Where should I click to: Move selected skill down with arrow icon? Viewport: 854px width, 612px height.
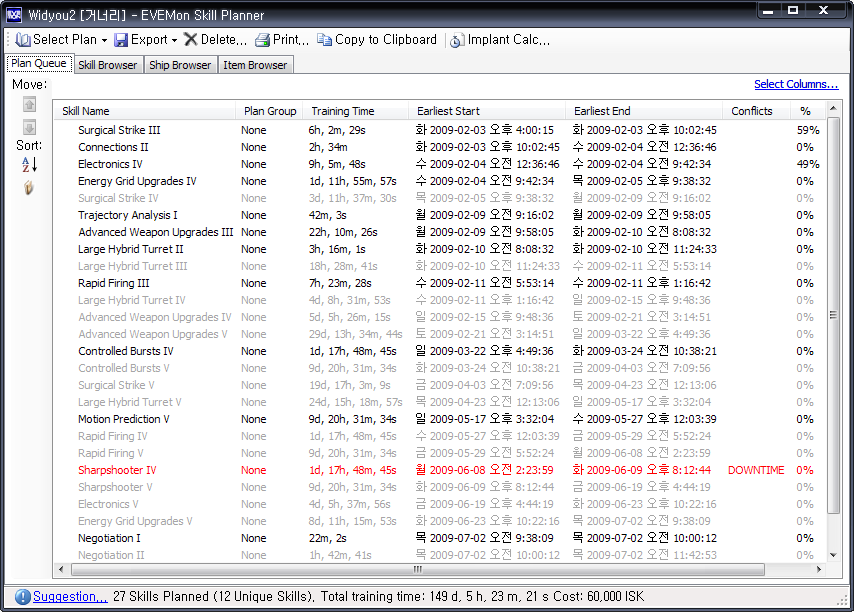(29, 127)
